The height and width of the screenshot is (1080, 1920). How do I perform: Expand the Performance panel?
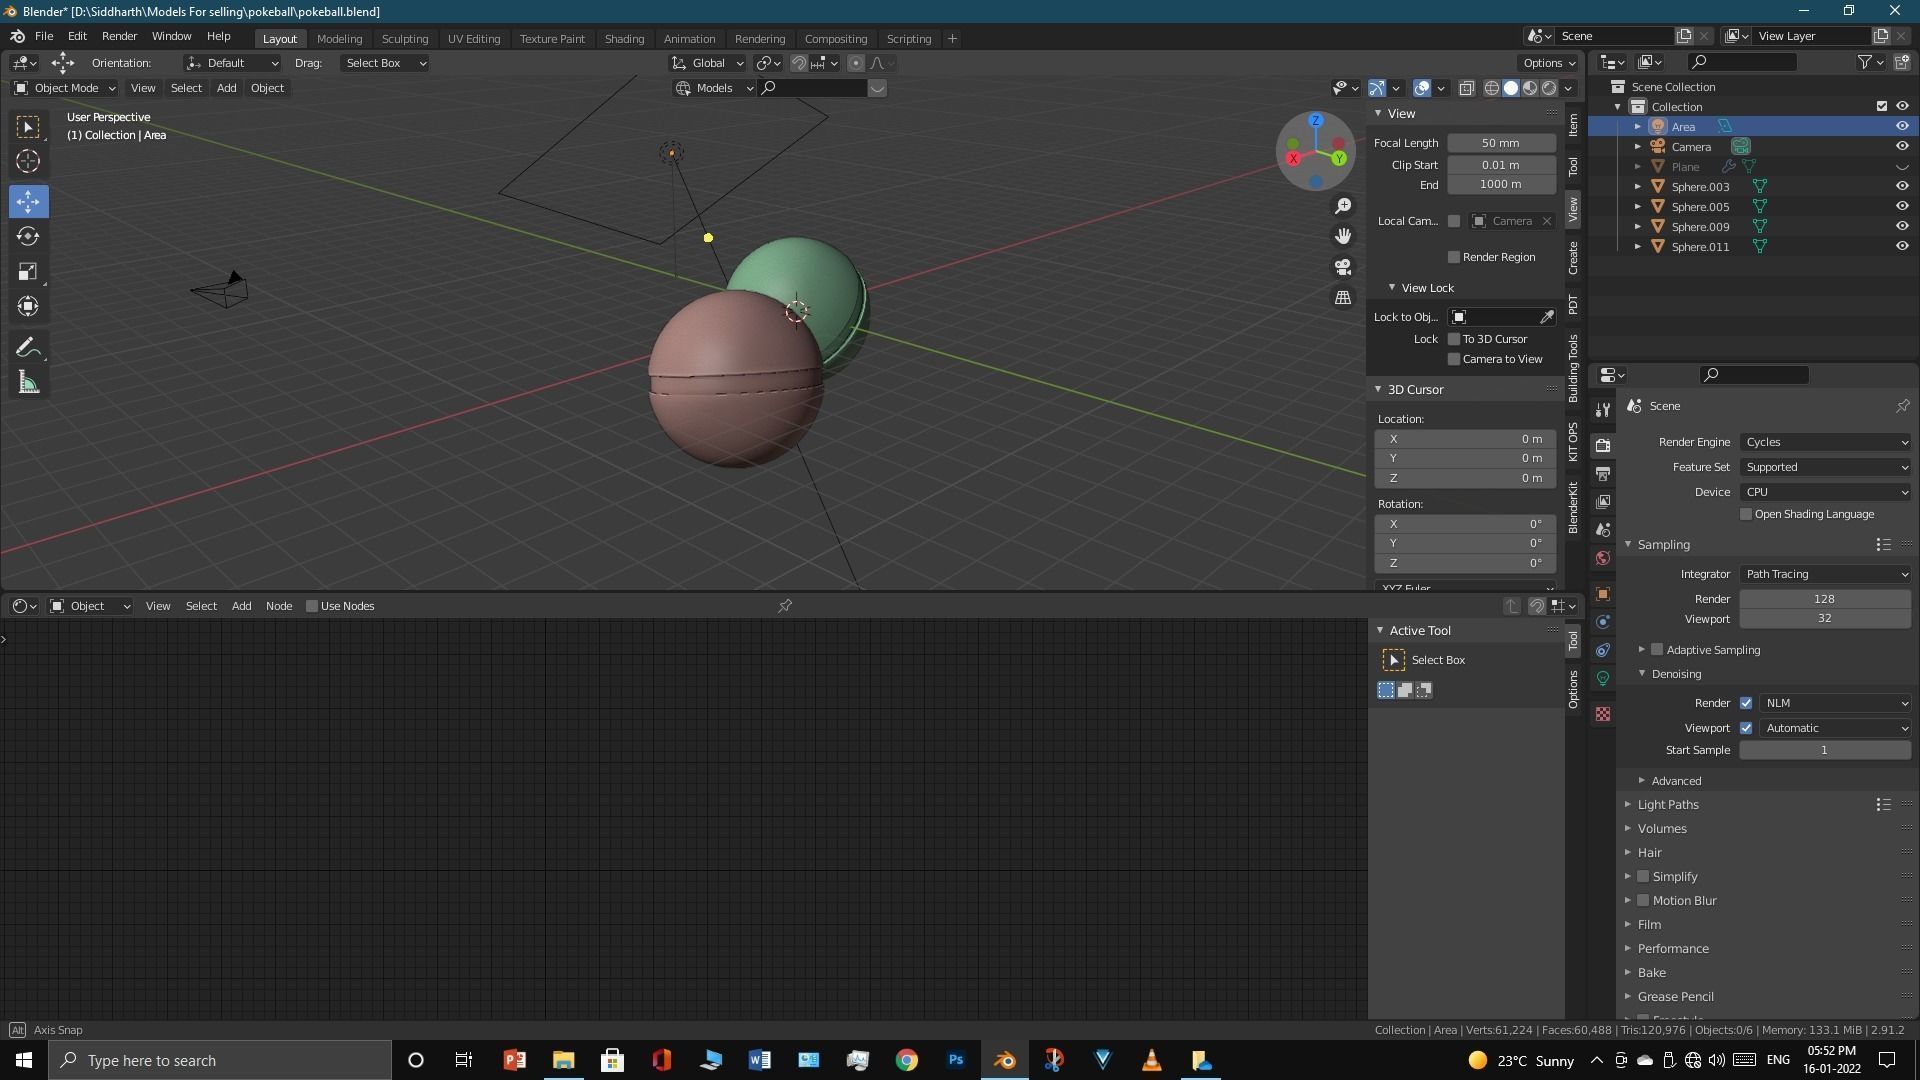[x=1672, y=949]
